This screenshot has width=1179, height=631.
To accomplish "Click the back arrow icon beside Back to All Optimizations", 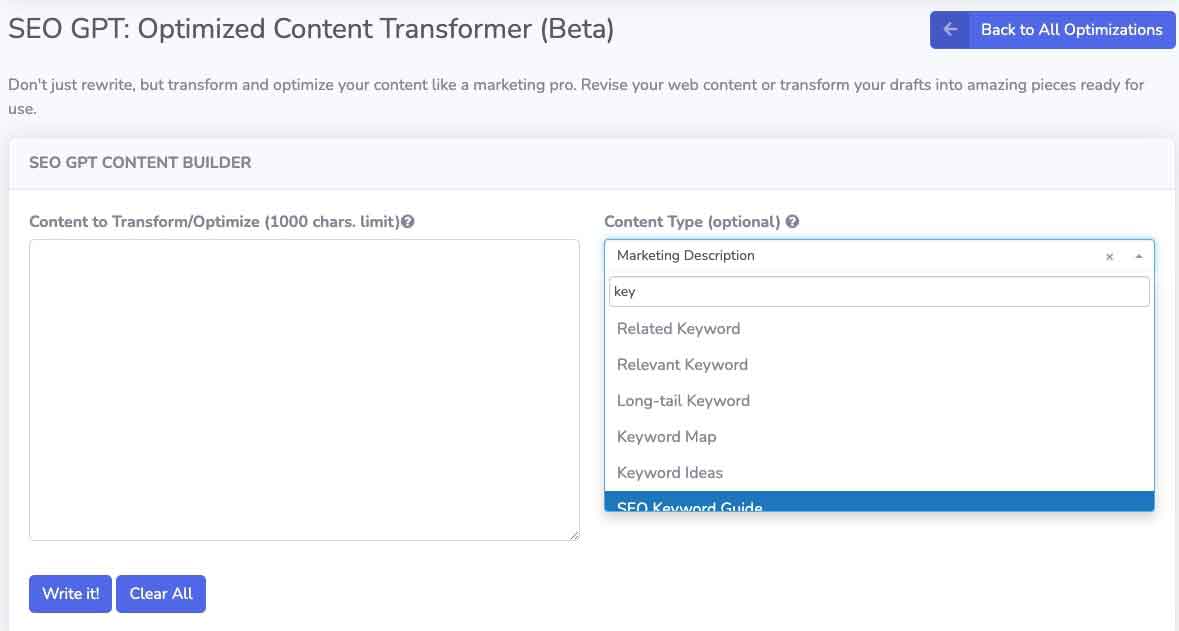I will click(x=950, y=29).
